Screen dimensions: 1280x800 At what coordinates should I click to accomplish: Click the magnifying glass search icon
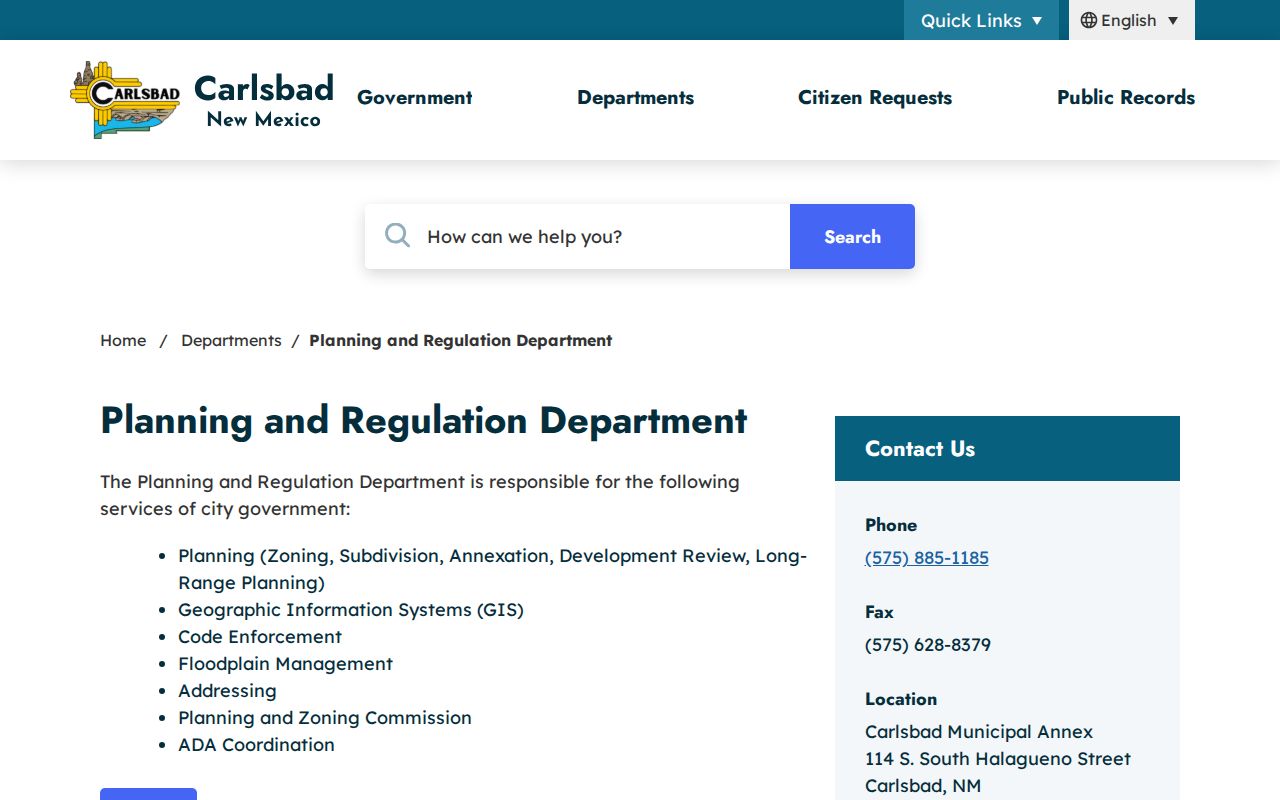[397, 236]
